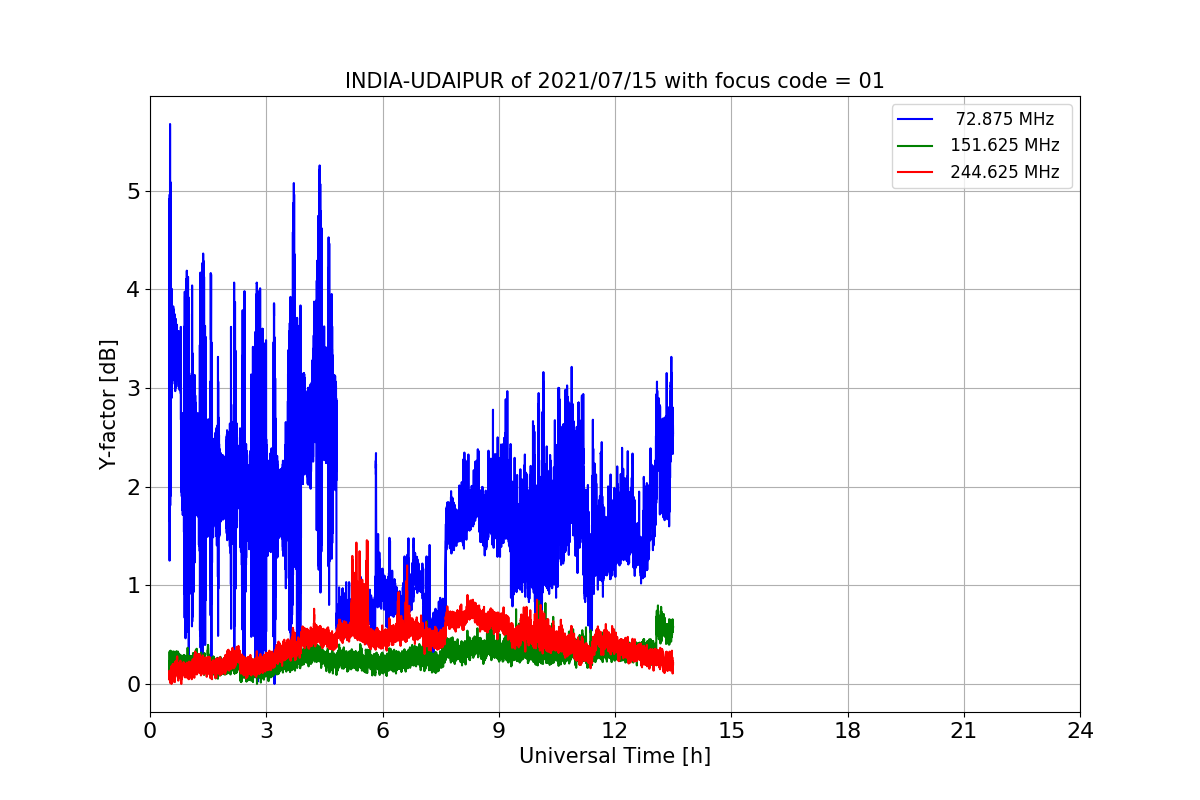Click y-axis tick label 5

coord(134,191)
